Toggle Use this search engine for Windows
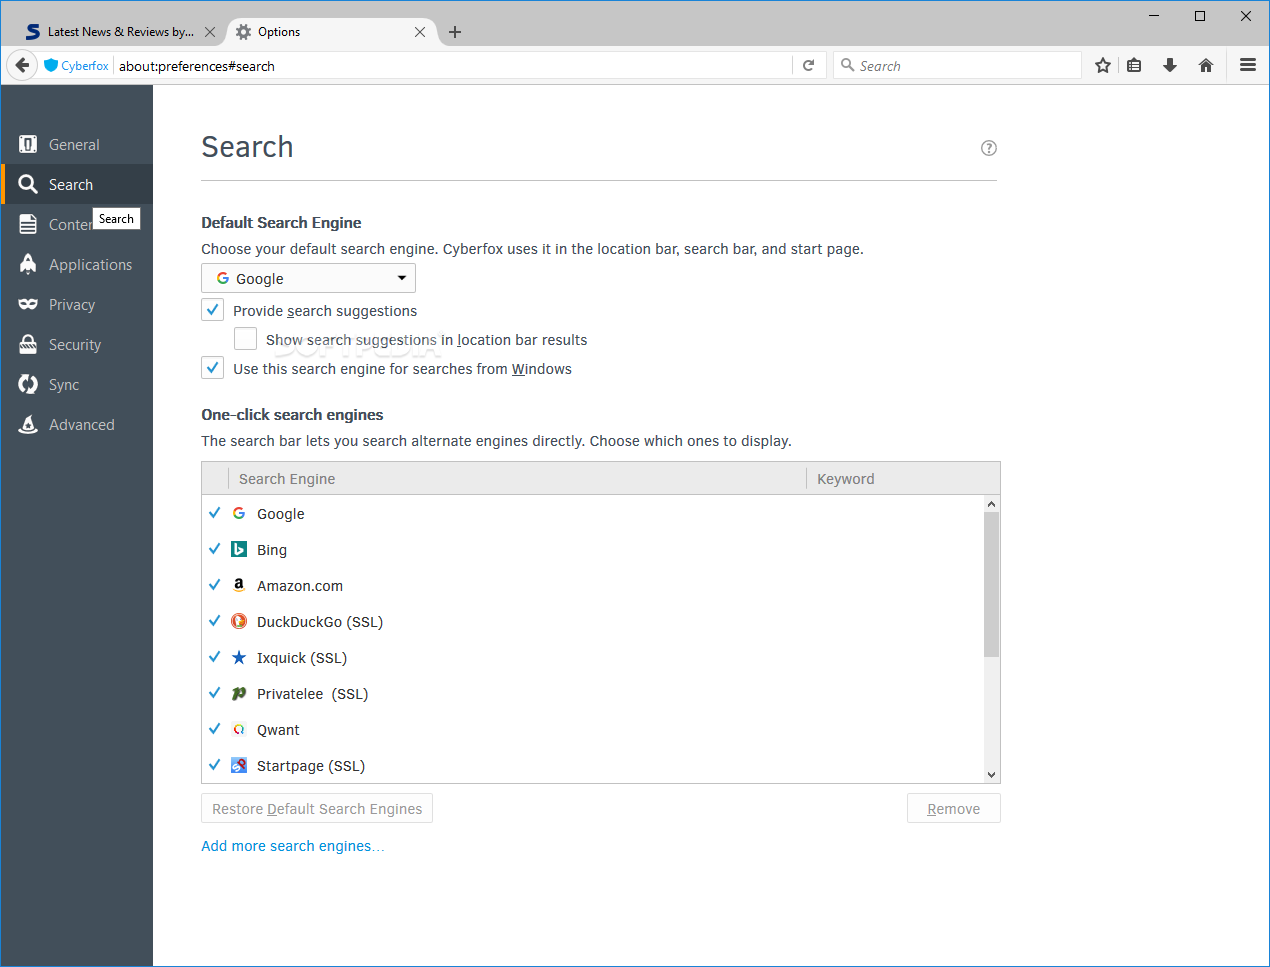This screenshot has width=1270, height=967. [212, 368]
